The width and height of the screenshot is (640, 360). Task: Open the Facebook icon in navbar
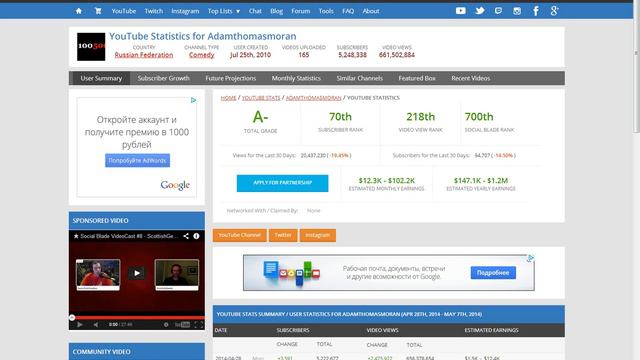pyautogui.click(x=536, y=11)
